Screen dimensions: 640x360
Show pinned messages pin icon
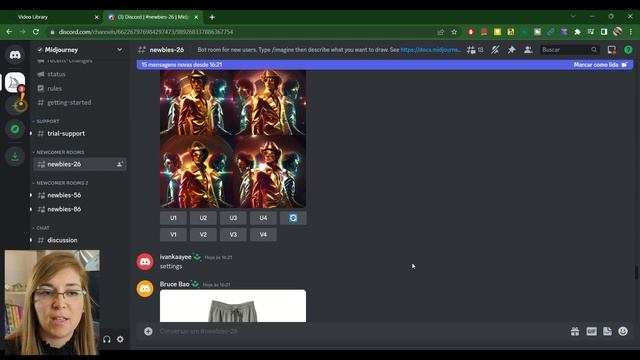[511, 50]
